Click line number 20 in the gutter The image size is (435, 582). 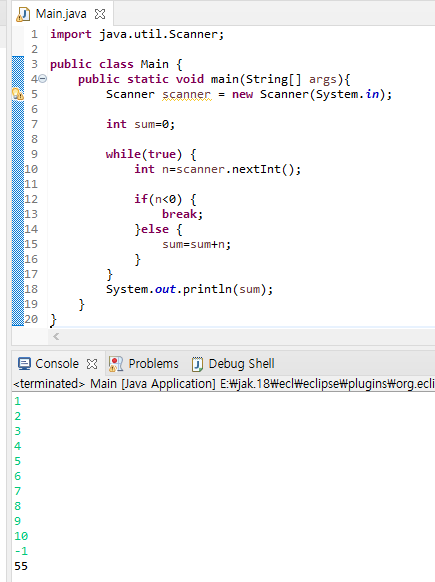31,319
